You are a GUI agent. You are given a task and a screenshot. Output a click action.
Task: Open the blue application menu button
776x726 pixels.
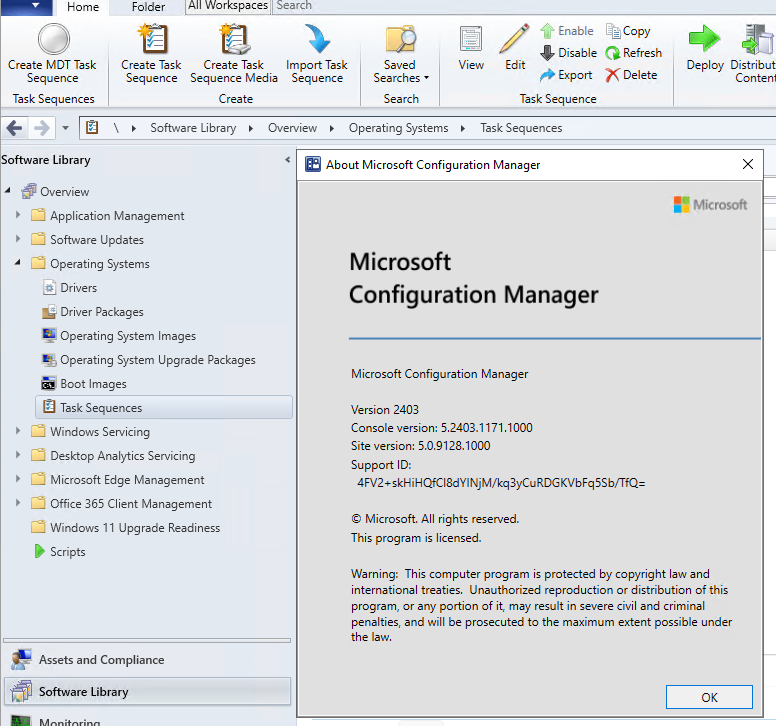(x=27, y=7)
